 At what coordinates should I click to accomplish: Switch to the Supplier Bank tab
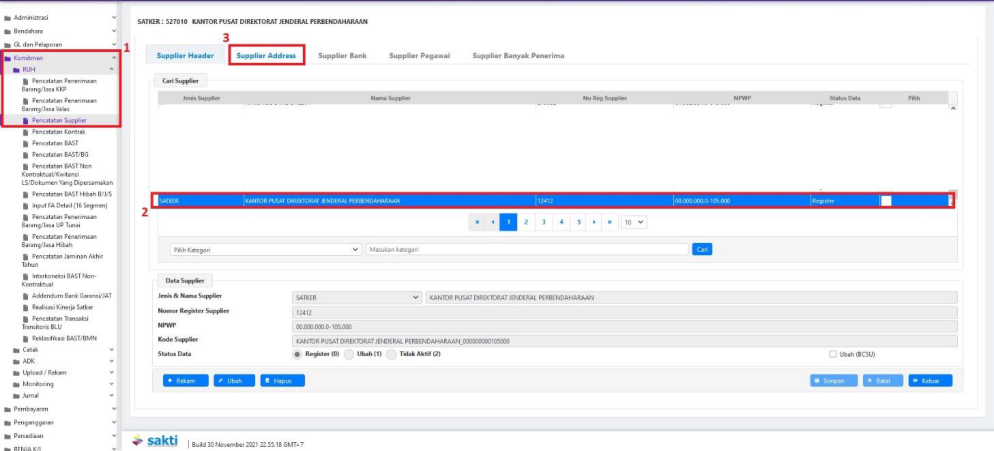[x=342, y=56]
